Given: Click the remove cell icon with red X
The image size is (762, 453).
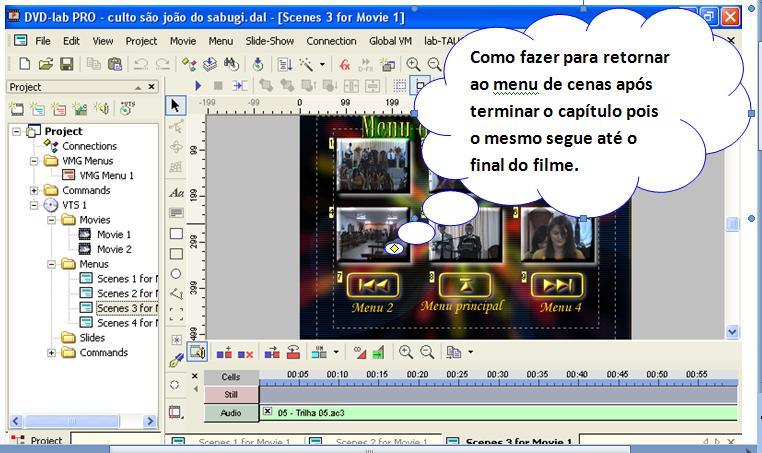Looking at the screenshot, I should 245,353.
